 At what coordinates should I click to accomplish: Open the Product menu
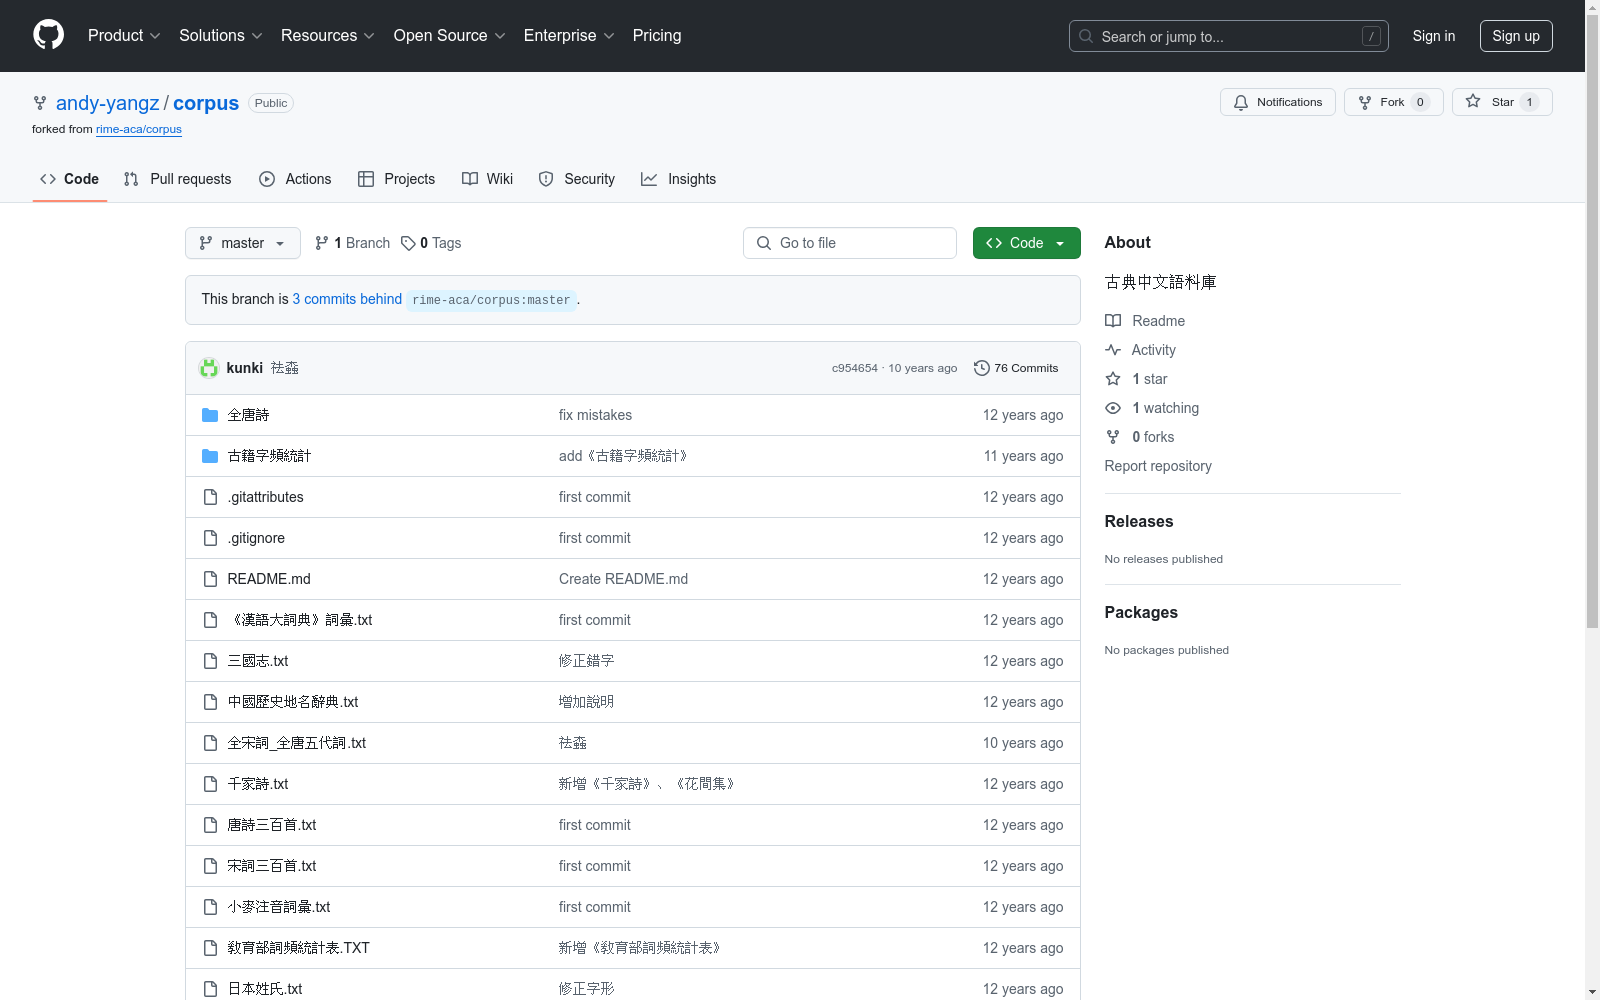tap(124, 36)
